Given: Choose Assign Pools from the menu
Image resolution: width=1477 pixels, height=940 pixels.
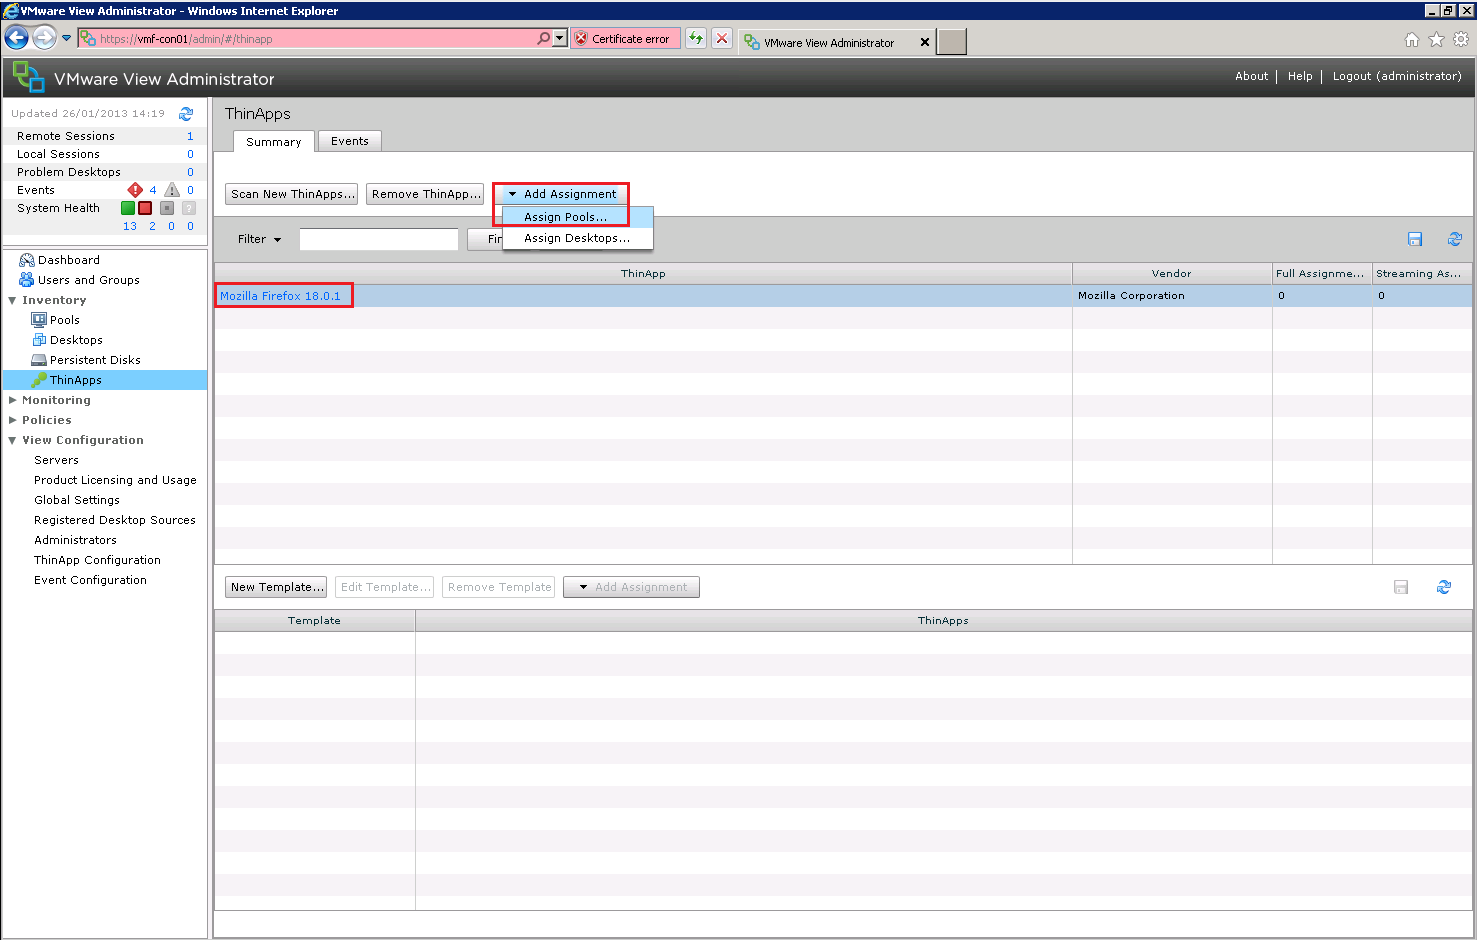Looking at the screenshot, I should pos(565,217).
